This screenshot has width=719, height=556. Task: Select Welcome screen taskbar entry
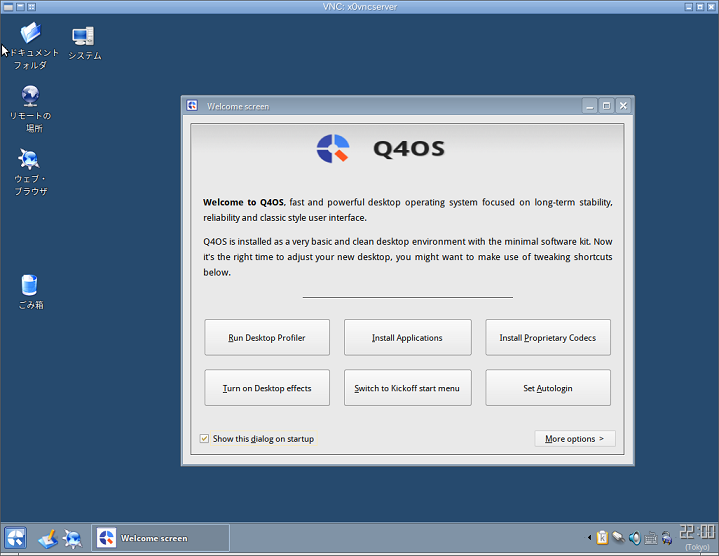[x=160, y=538]
